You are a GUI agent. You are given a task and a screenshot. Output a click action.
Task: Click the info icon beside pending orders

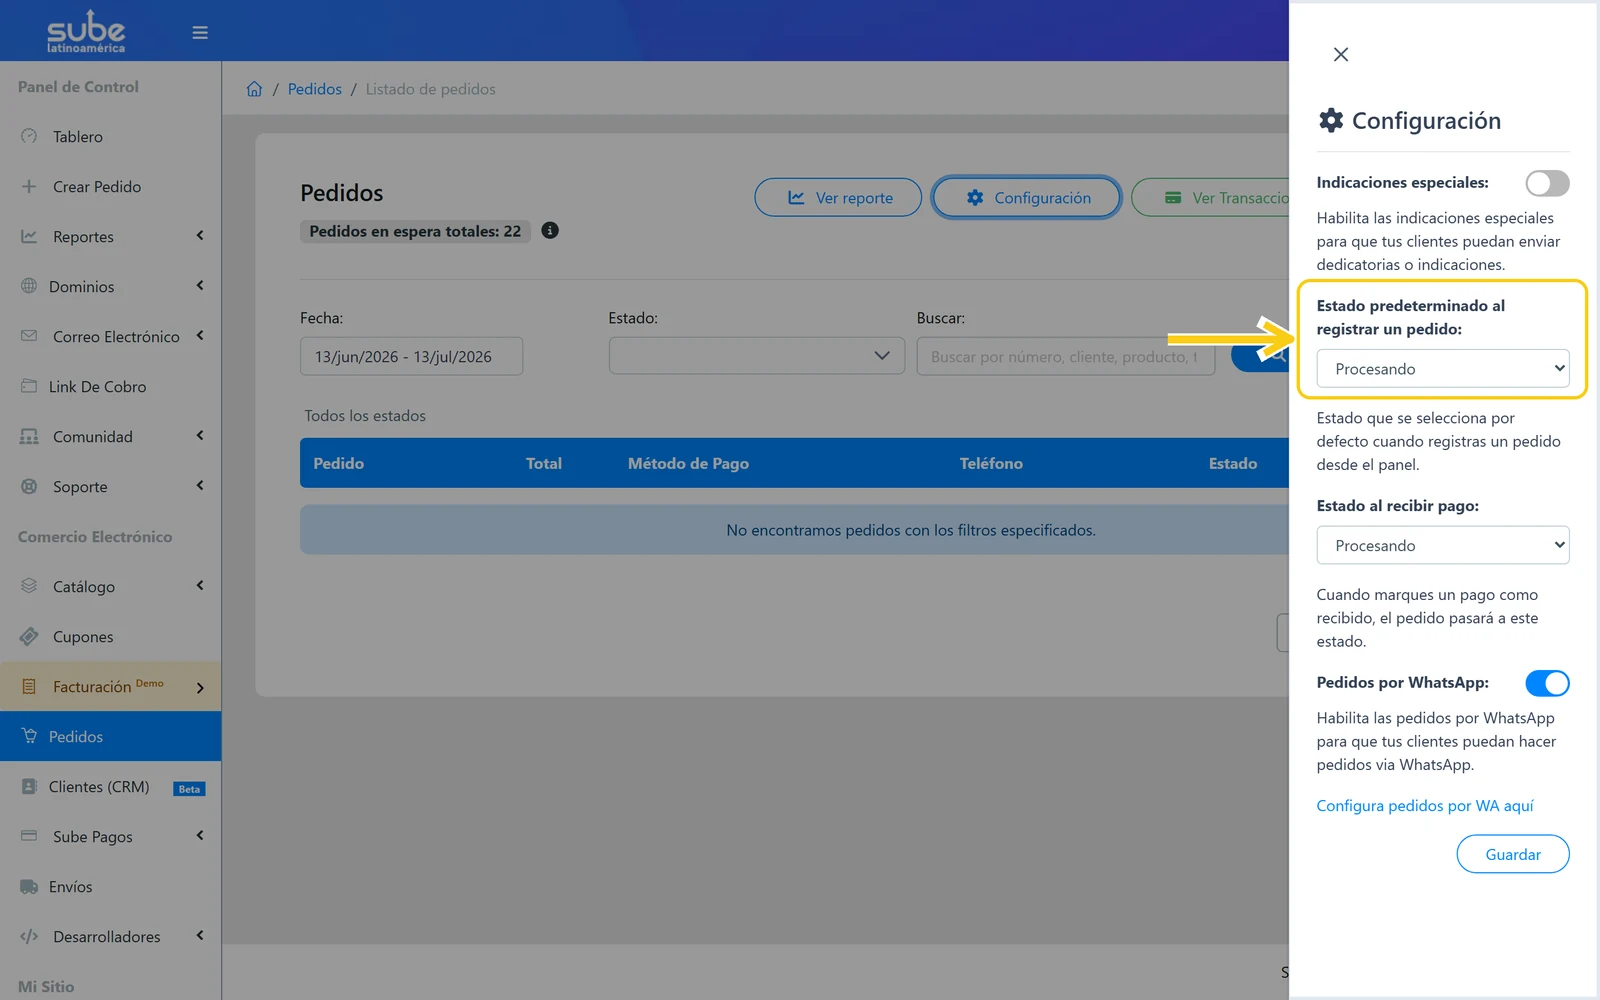(x=550, y=230)
